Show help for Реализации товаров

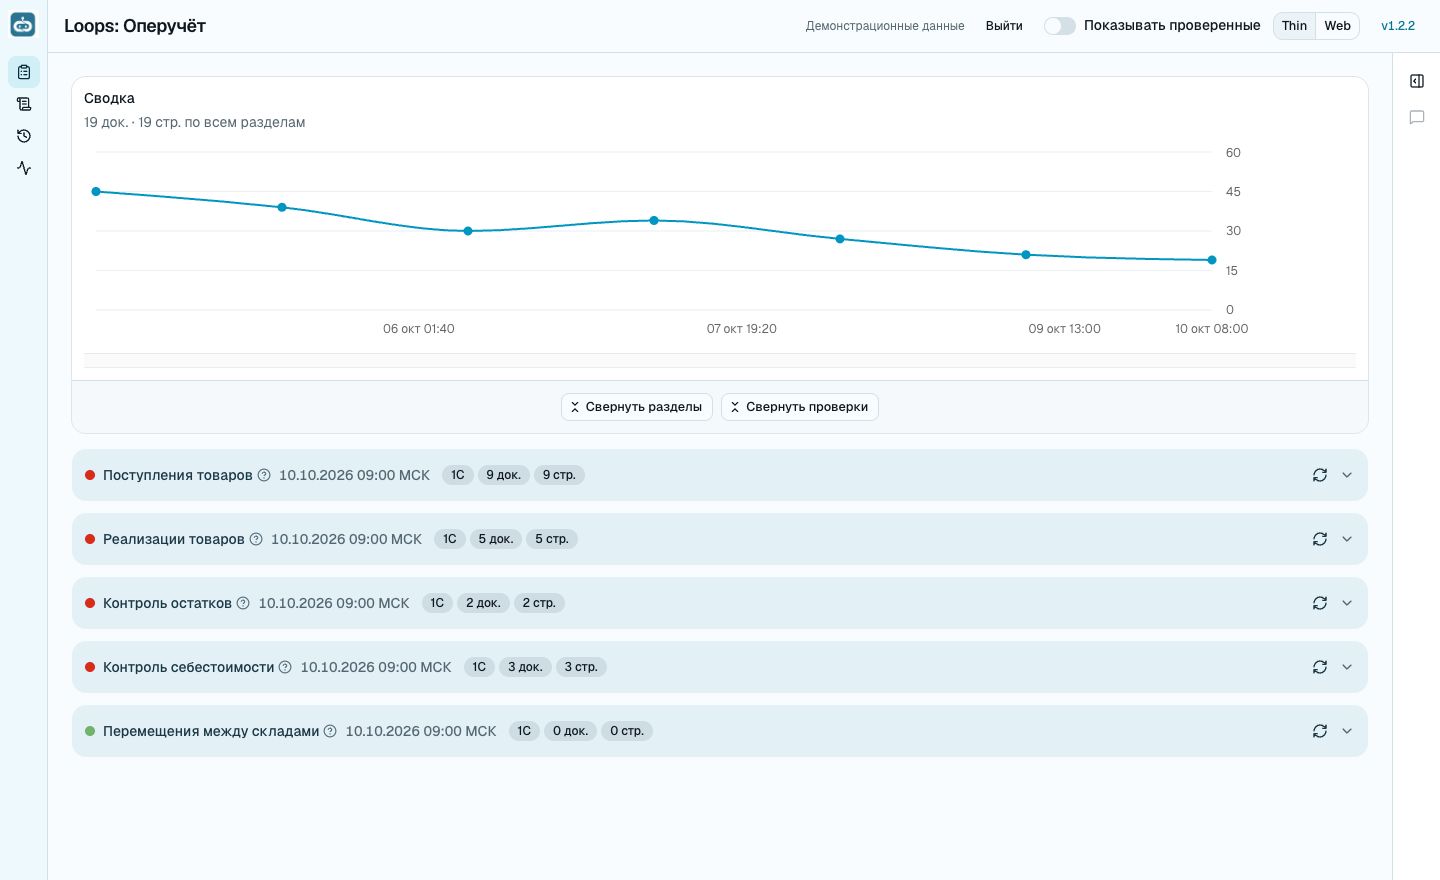[256, 539]
